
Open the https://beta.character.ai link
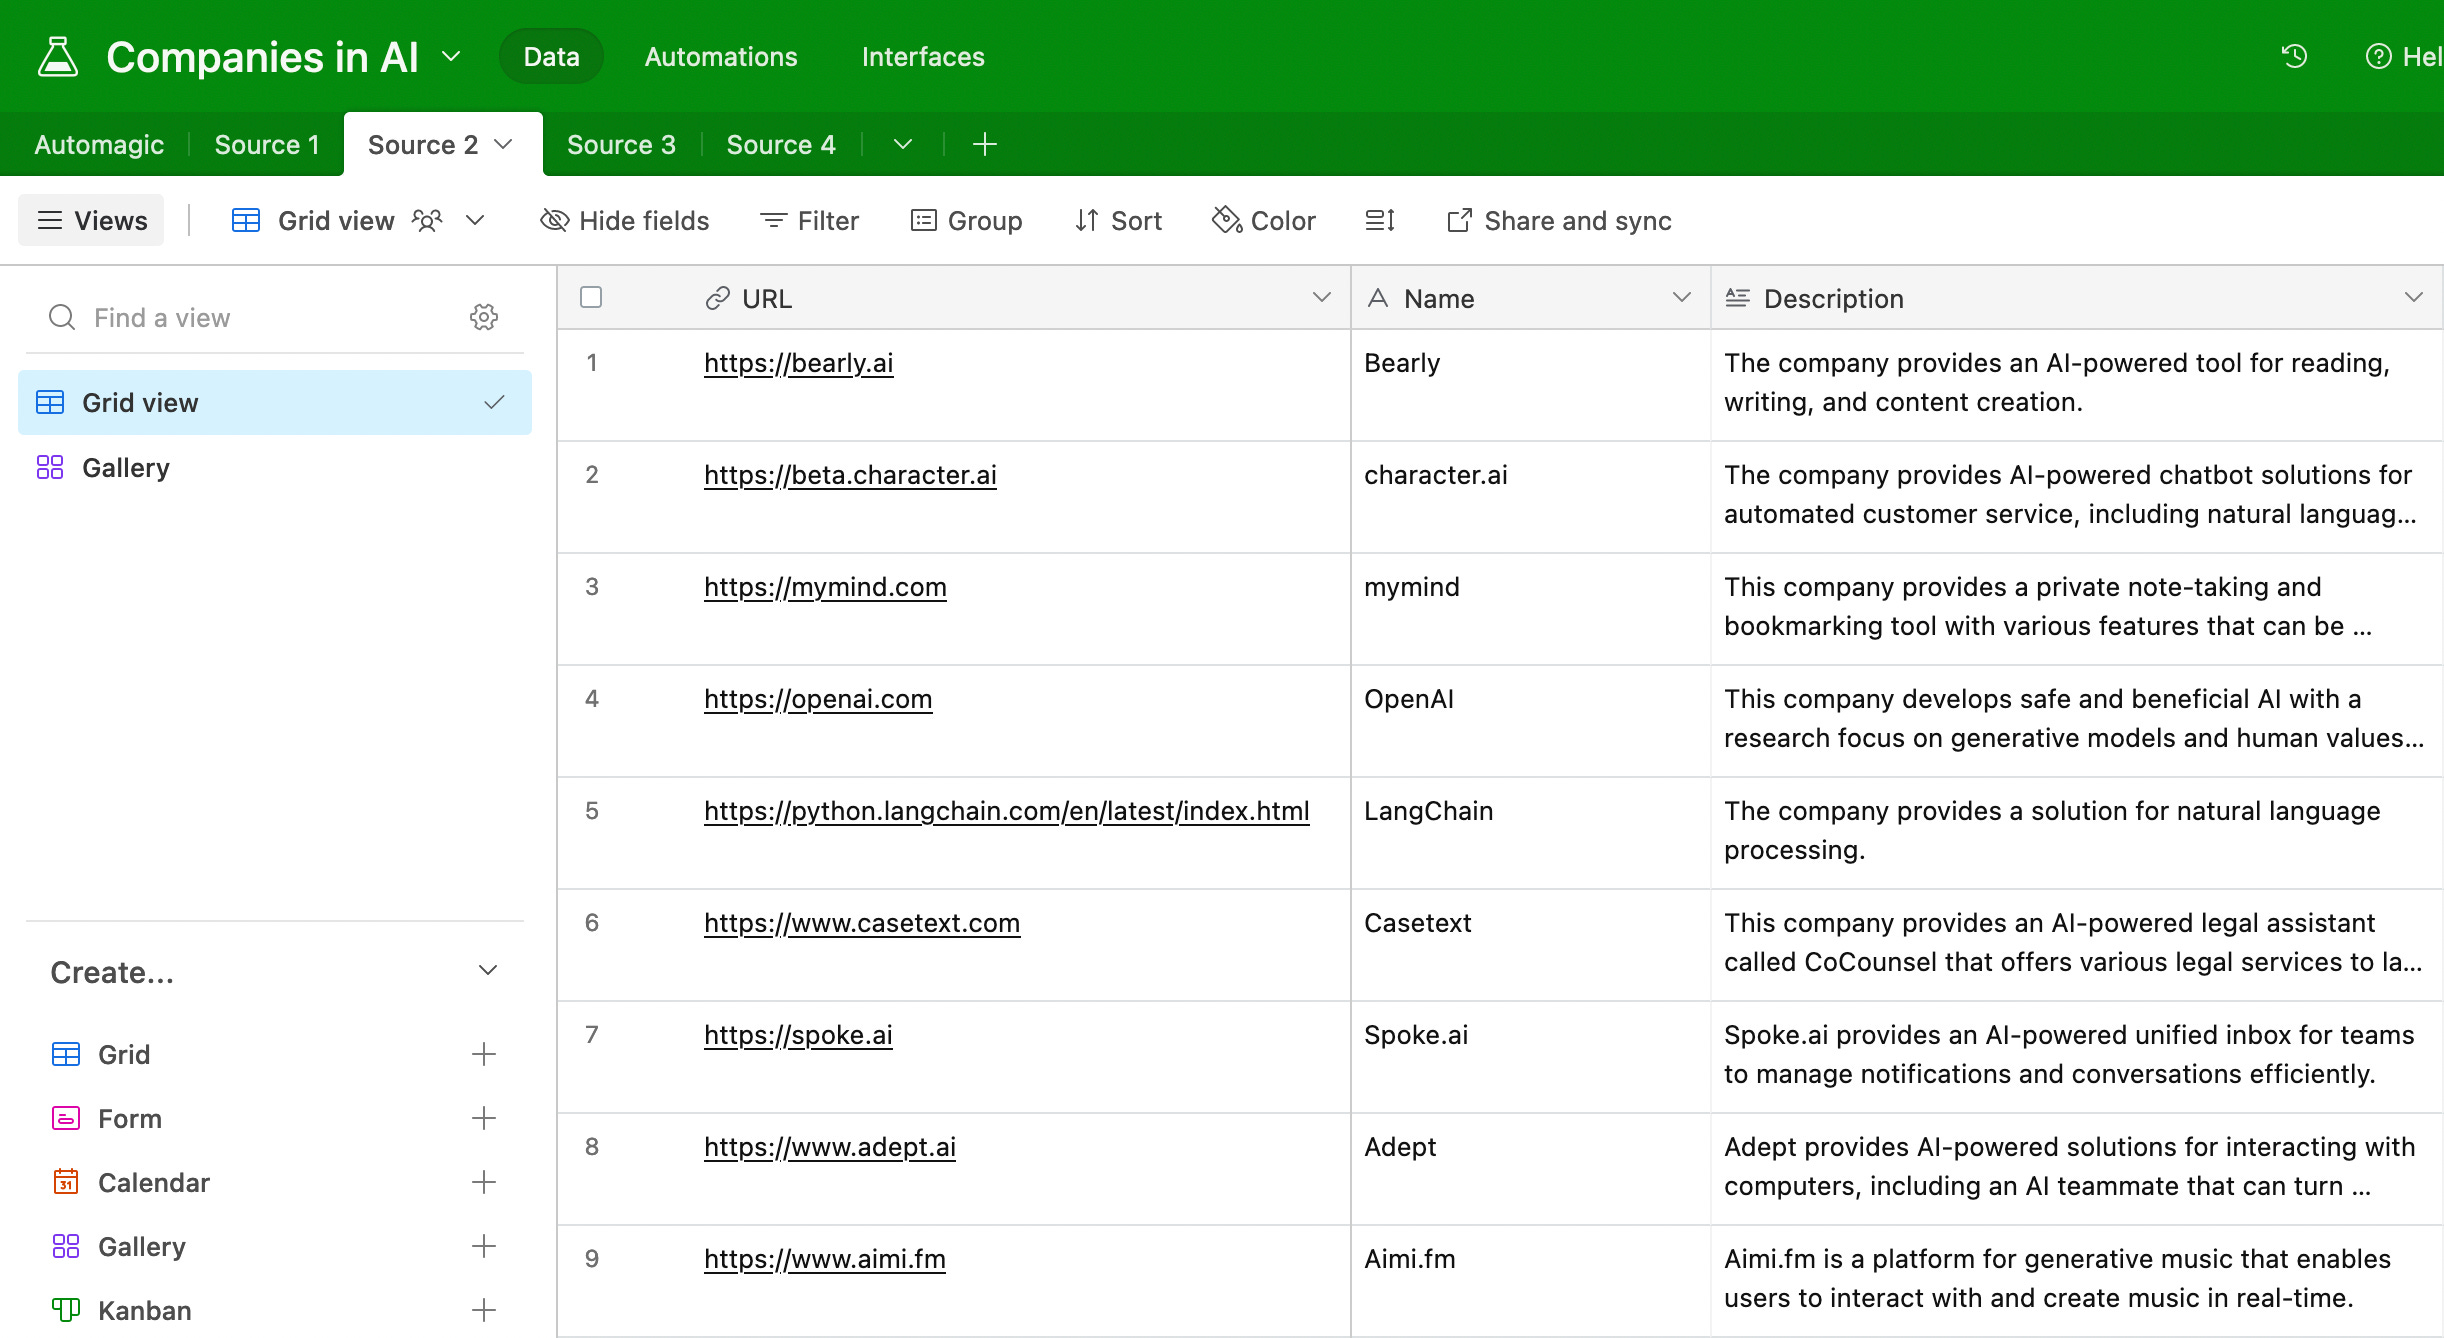pos(850,475)
